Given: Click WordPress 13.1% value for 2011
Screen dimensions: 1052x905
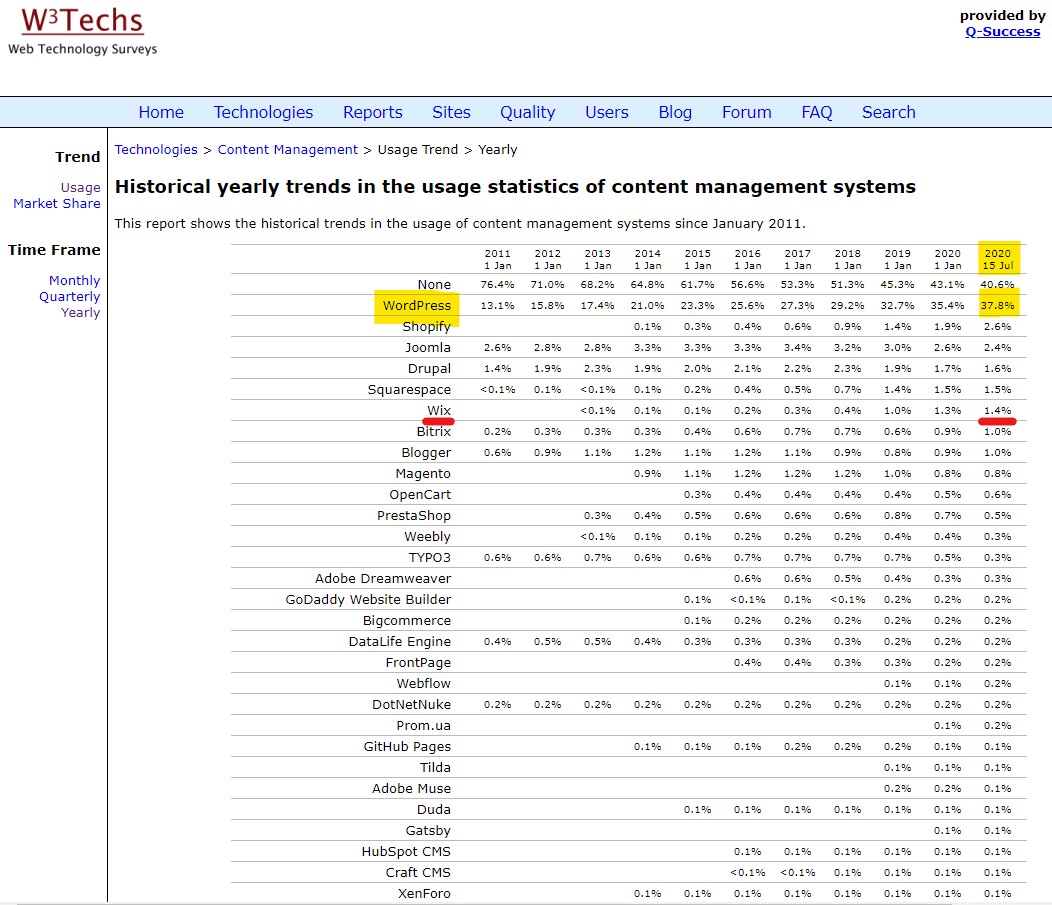Looking at the screenshot, I should pyautogui.click(x=498, y=305).
